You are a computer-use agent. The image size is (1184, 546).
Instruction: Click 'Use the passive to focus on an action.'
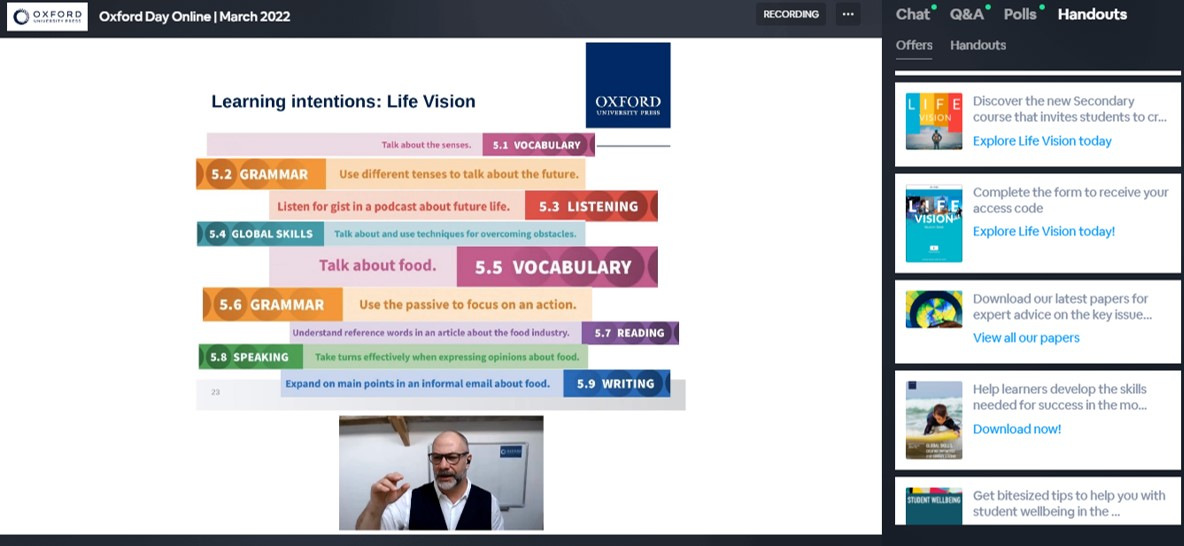(x=467, y=305)
